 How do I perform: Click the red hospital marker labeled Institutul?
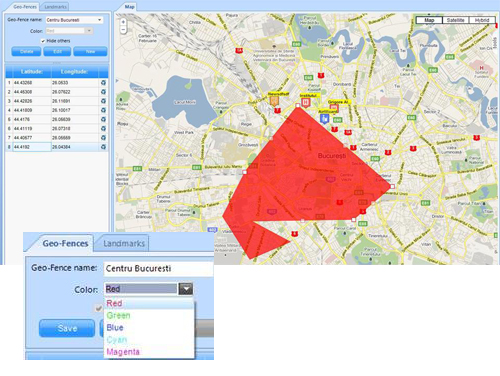306,102
